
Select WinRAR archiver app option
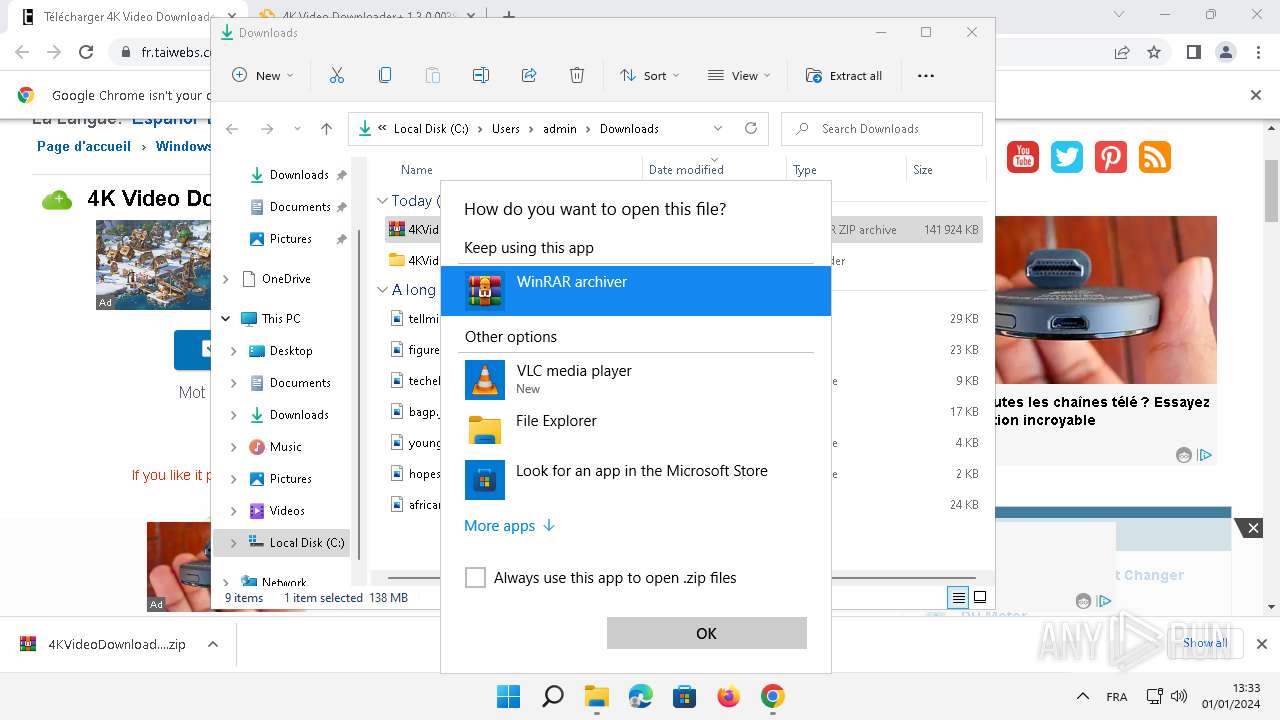pyautogui.click(x=636, y=291)
